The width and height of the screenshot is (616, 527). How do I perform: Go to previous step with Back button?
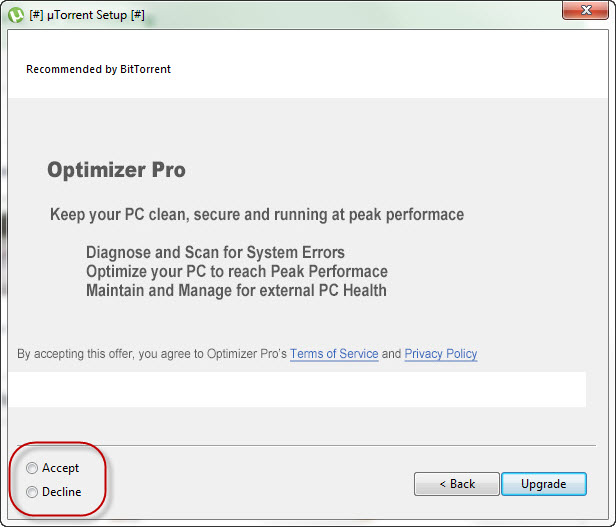[x=456, y=484]
